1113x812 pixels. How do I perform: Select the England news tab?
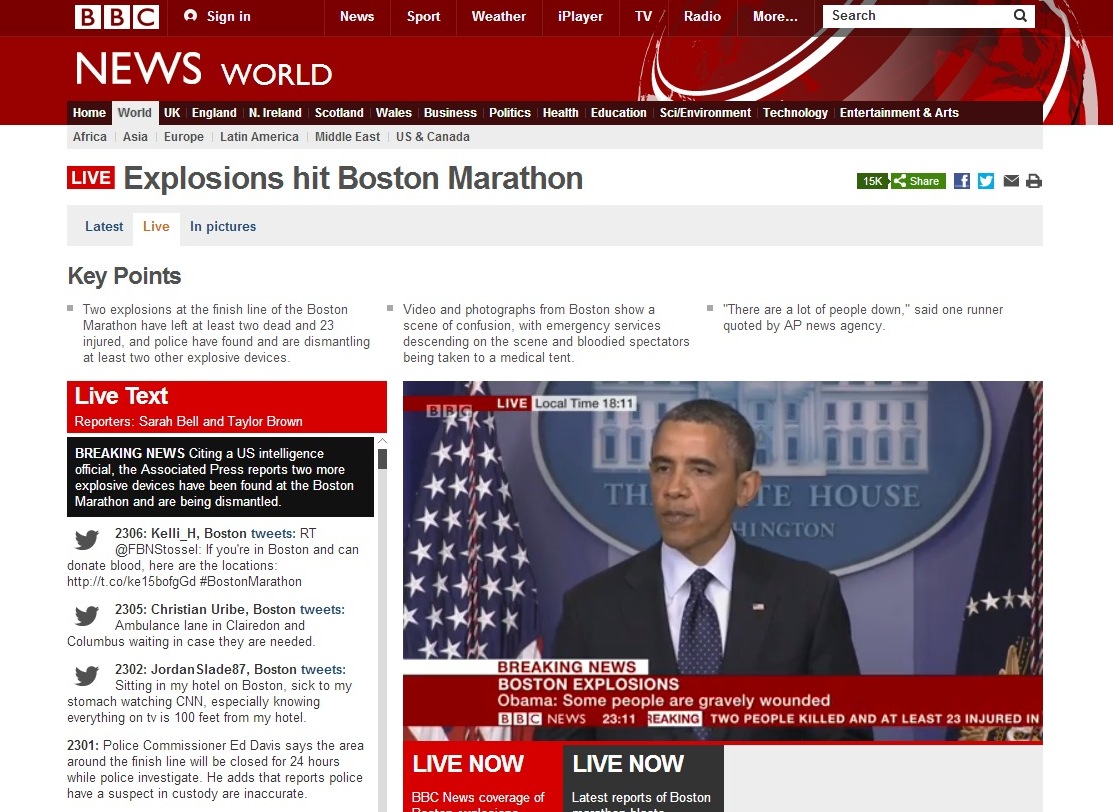click(214, 113)
